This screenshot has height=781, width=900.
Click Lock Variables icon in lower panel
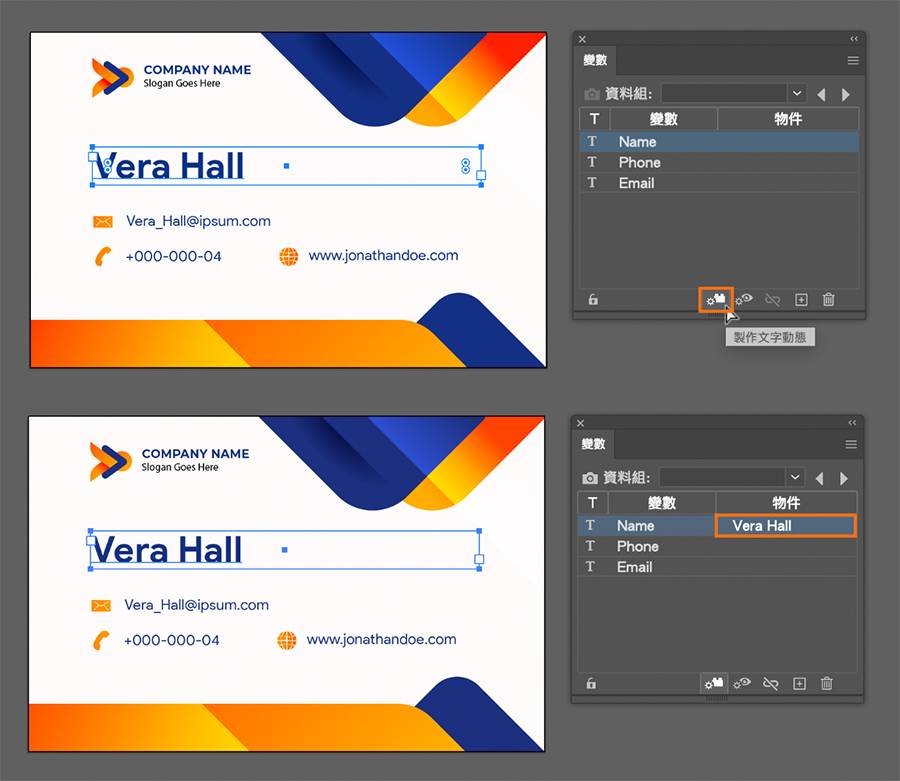coord(592,683)
